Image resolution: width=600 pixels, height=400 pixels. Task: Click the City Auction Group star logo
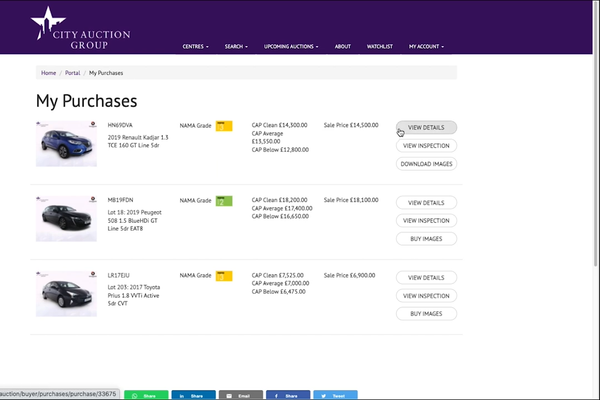pos(47,22)
